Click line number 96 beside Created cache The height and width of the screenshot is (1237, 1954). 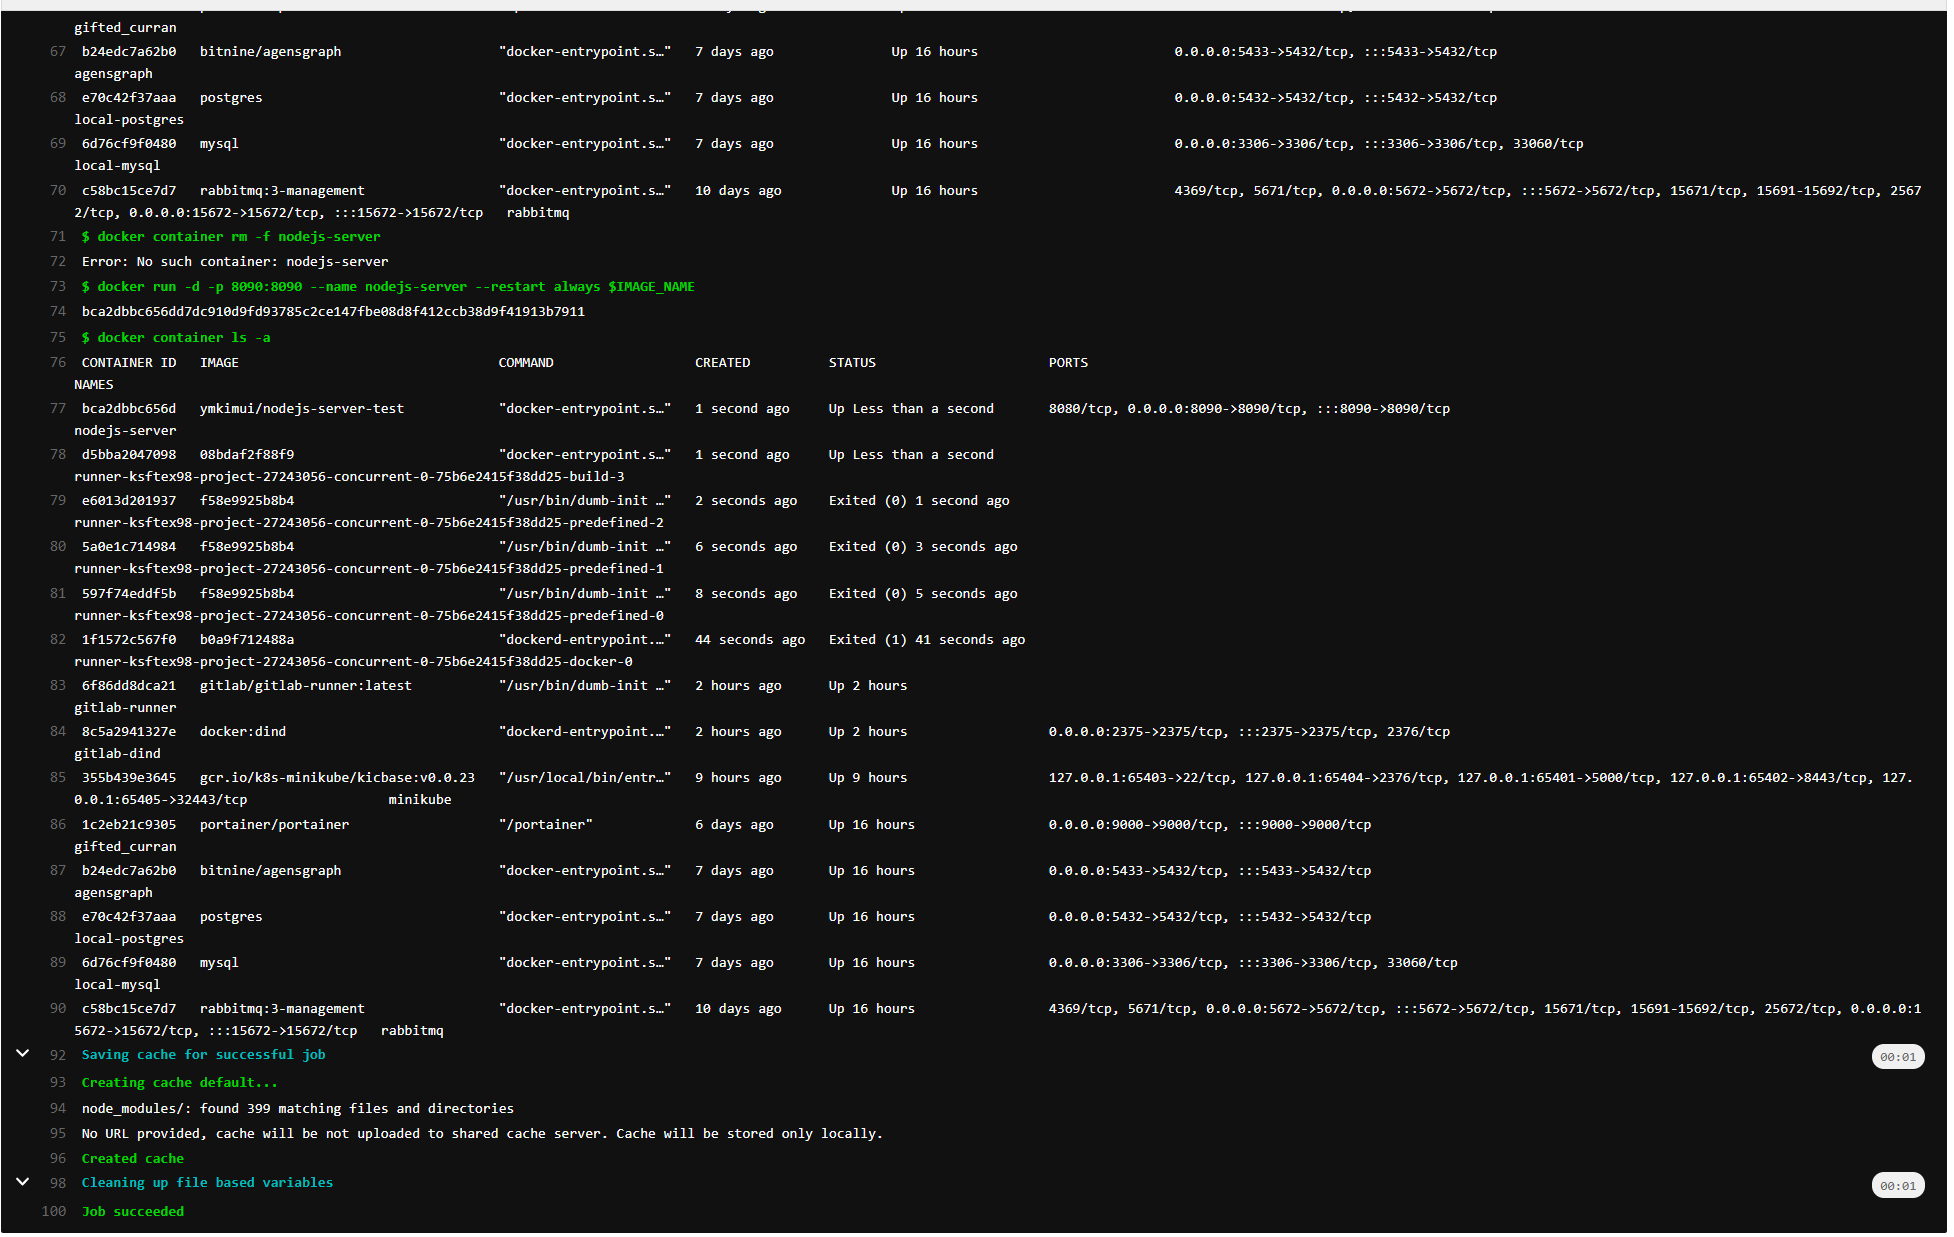point(57,1158)
